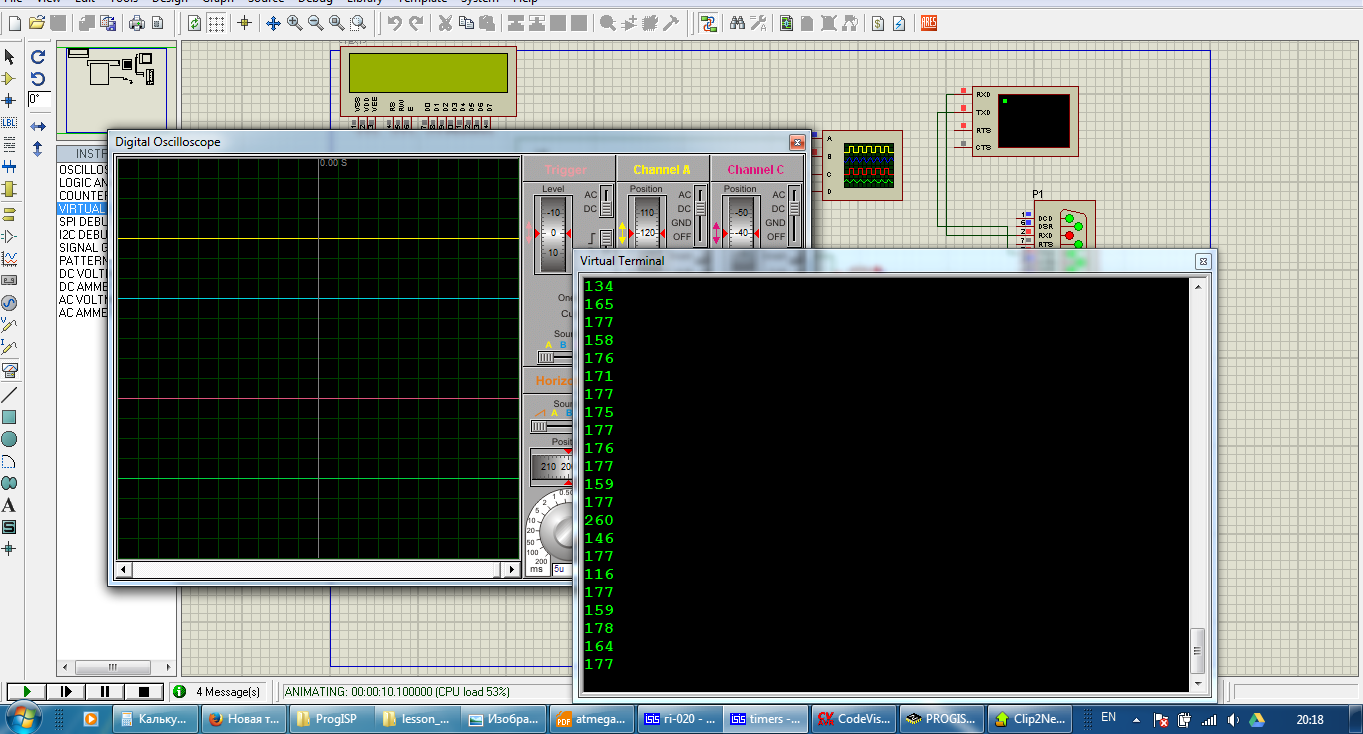
Task: Select the 2D Text tool (letter A)
Action: (9, 505)
